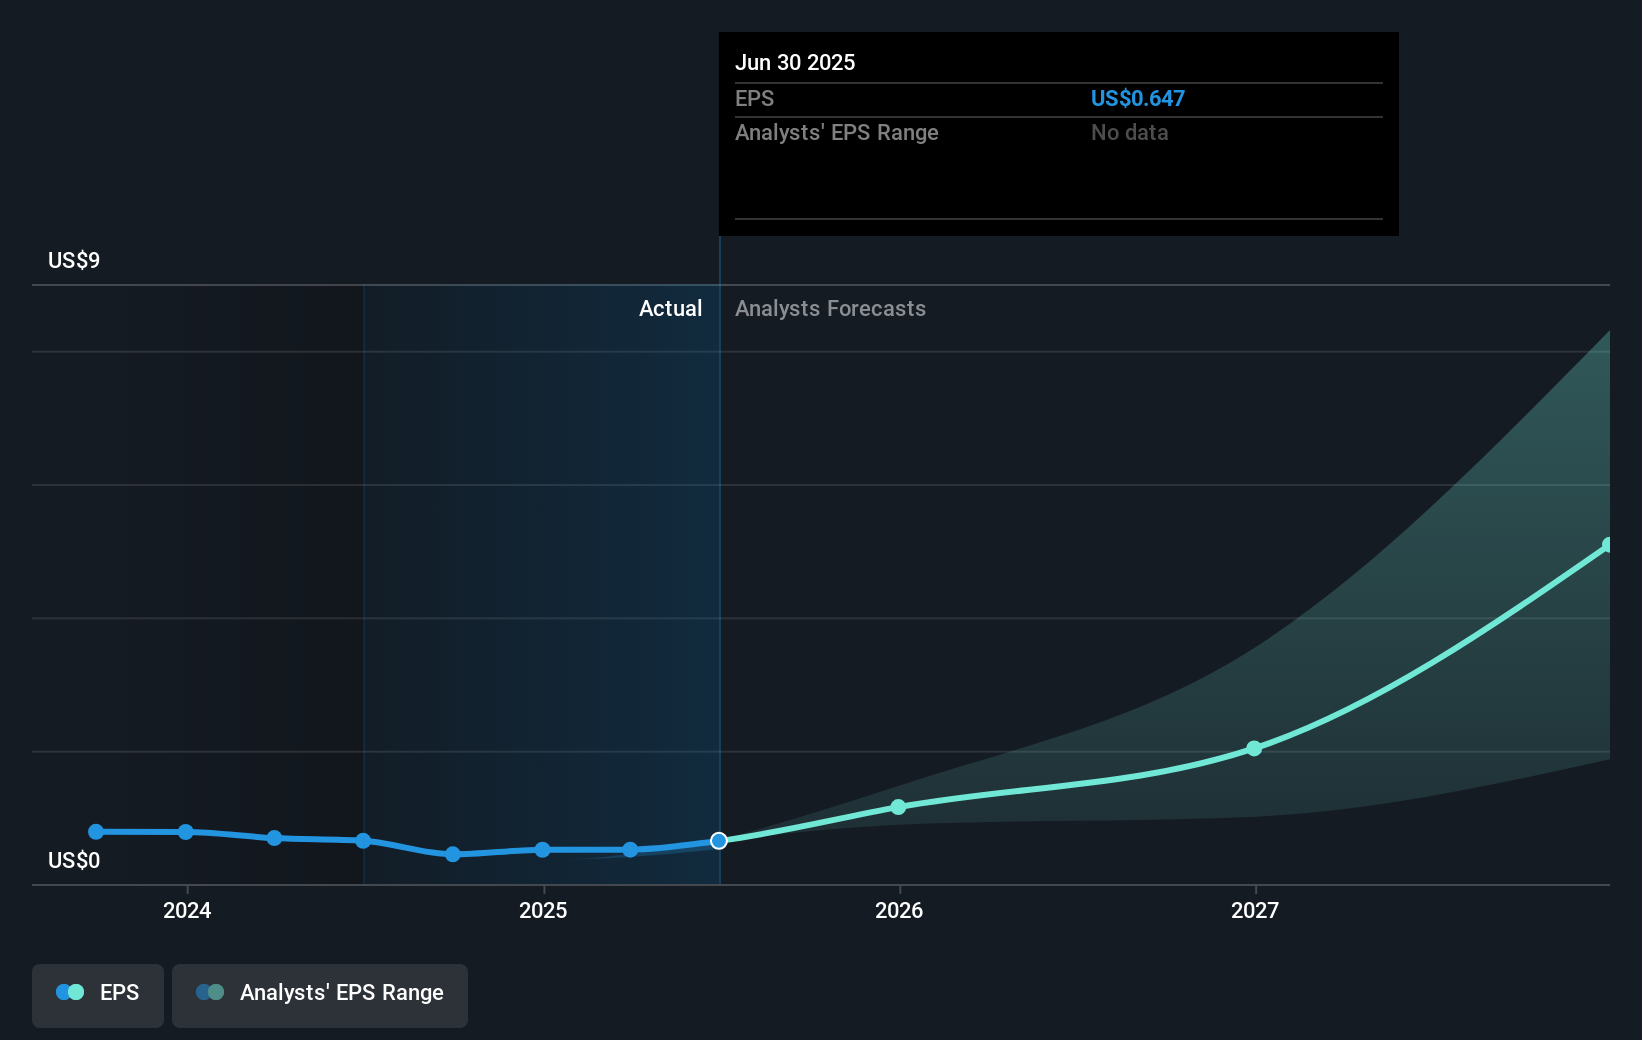Click the 2025 x-axis label

543,910
